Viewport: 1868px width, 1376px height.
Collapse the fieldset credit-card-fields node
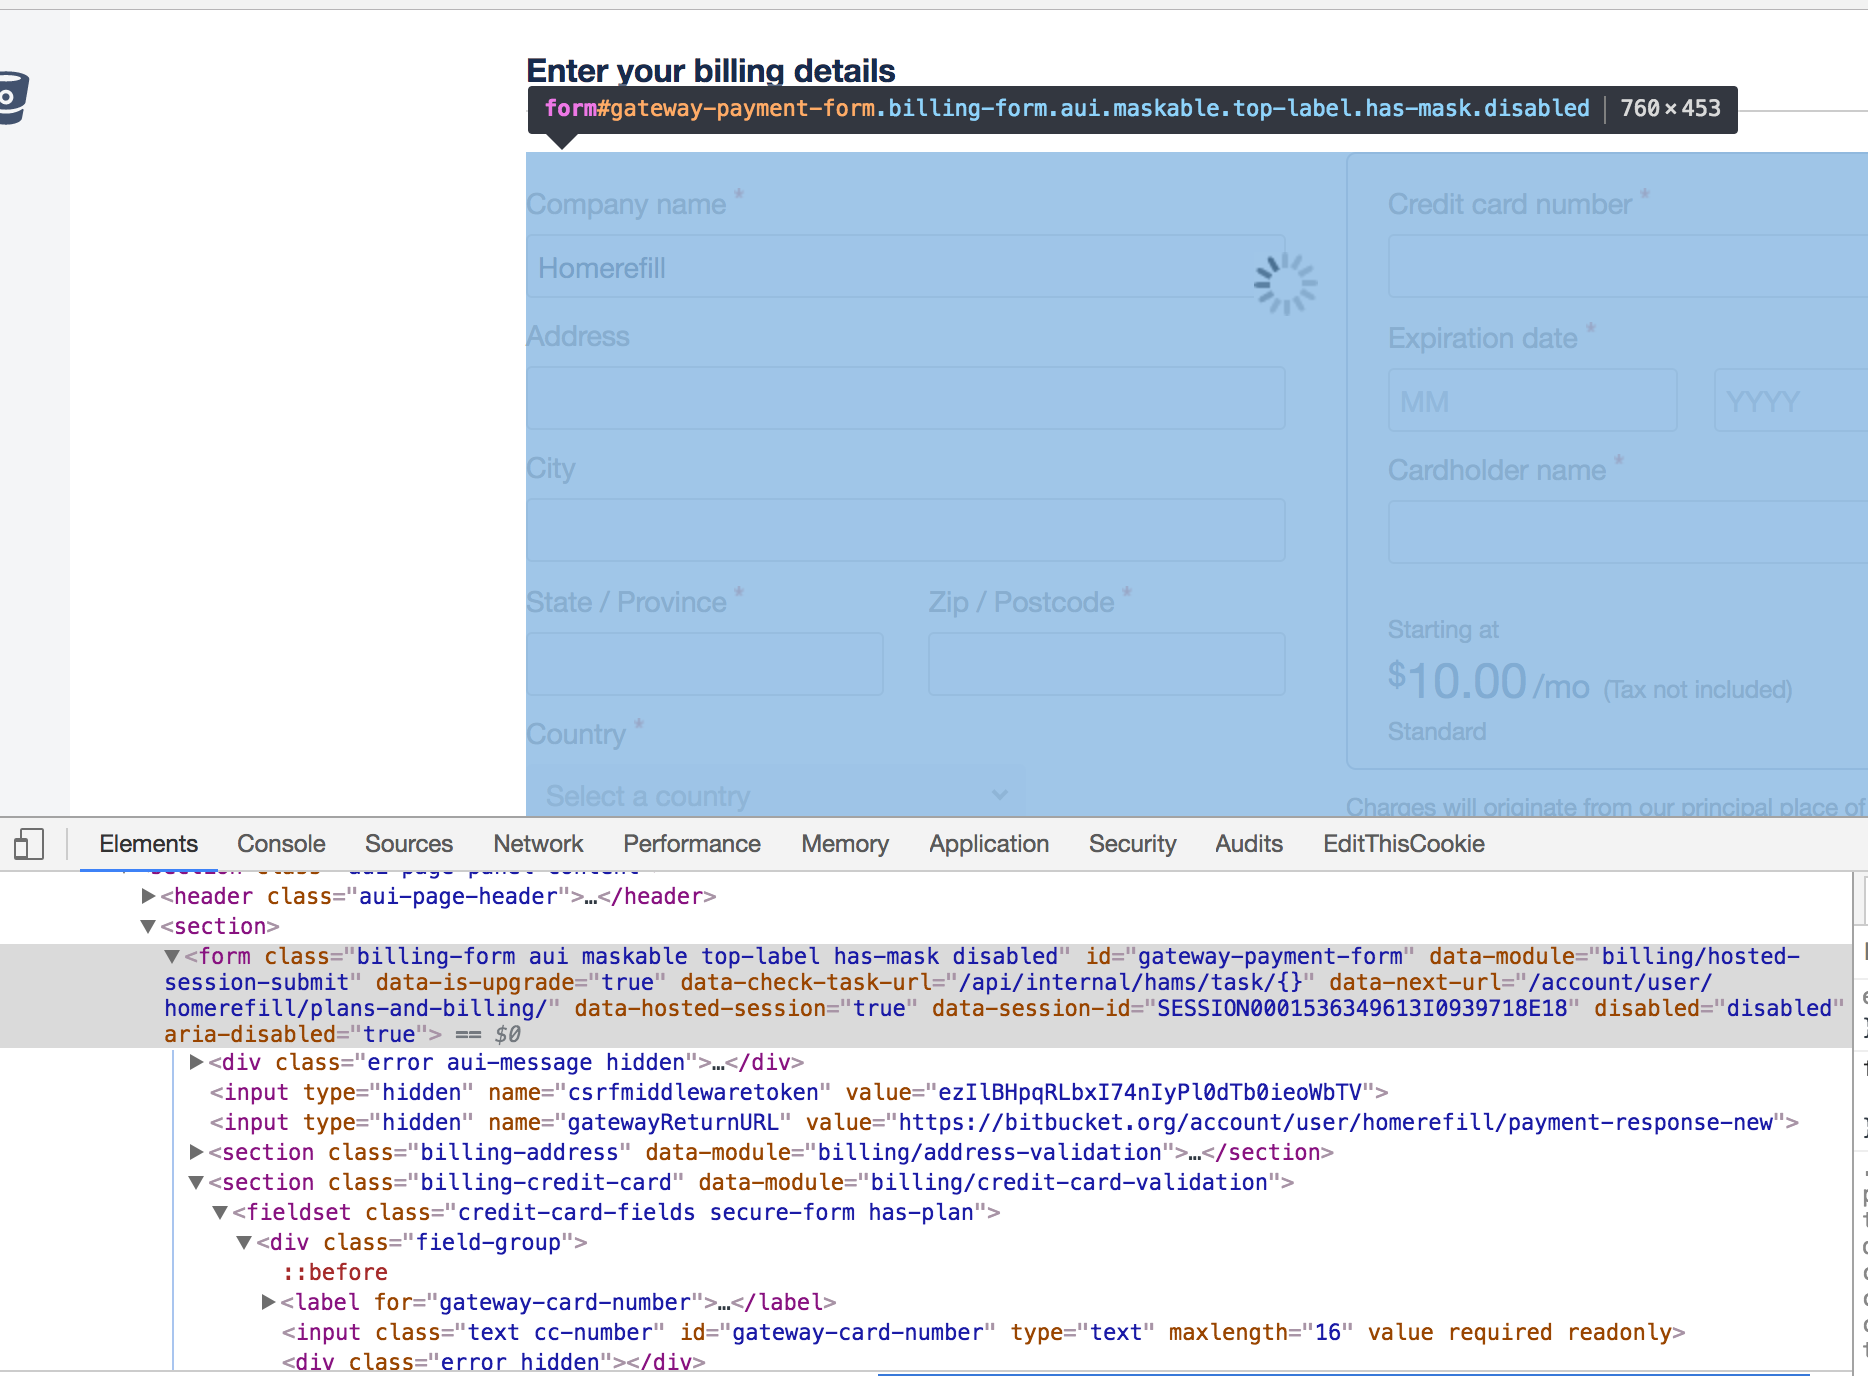[x=220, y=1212]
